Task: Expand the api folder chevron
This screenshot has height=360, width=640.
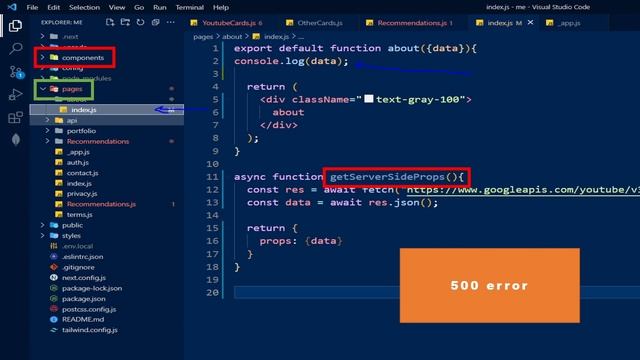Action: point(47,120)
